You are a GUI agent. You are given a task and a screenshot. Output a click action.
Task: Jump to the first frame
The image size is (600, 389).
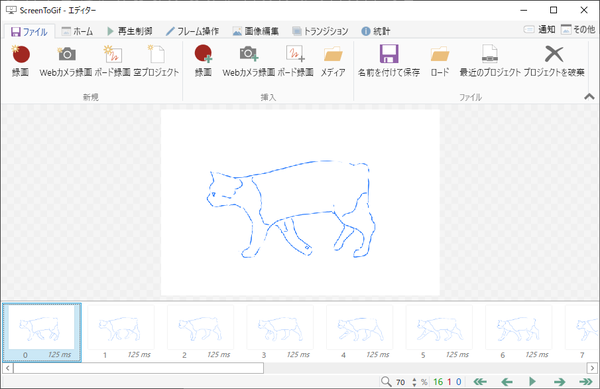pos(480,381)
